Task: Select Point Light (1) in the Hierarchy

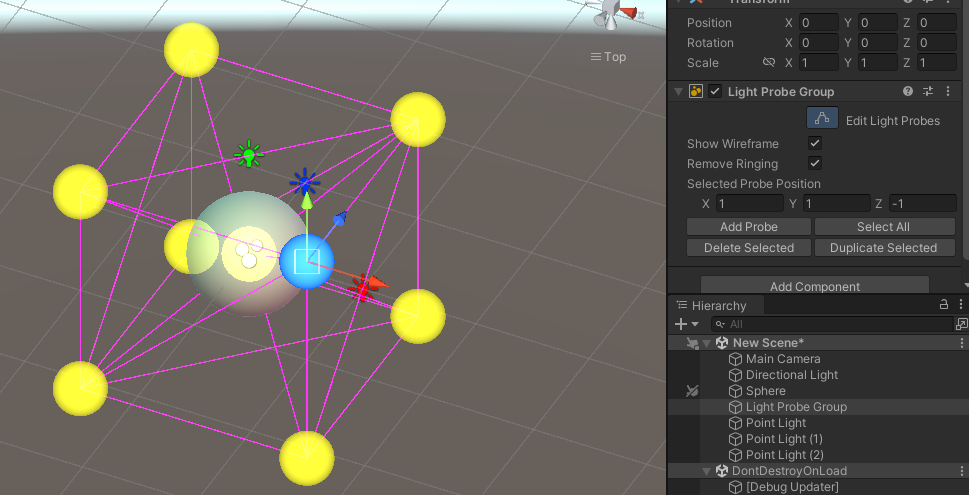Action: 784,439
